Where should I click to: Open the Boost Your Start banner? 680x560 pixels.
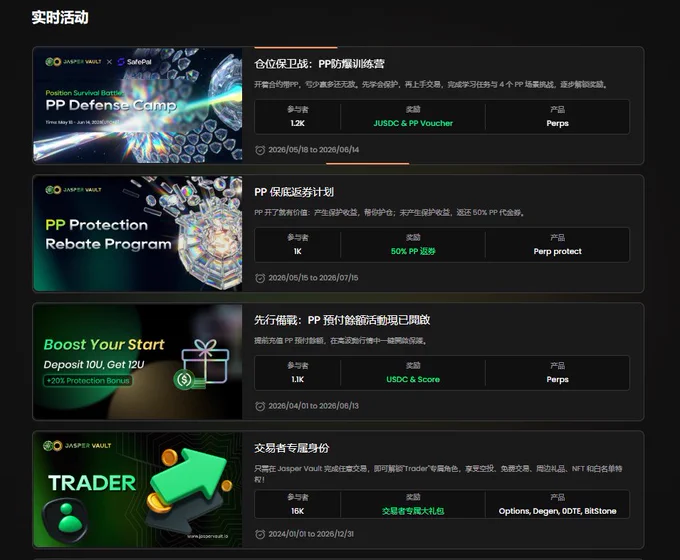[137, 361]
